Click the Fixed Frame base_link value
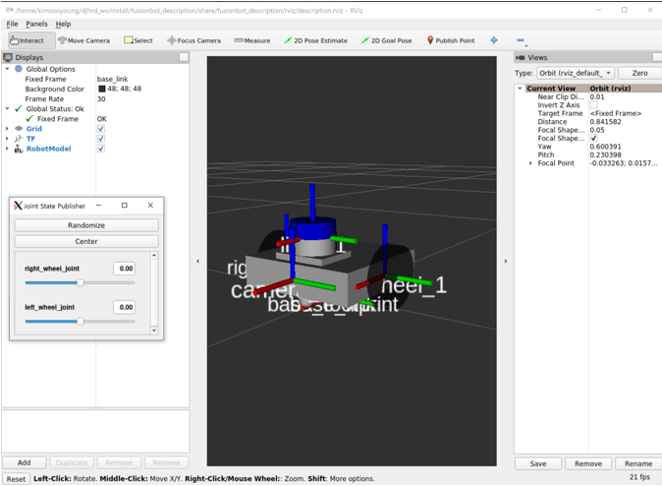Viewport: 662px width, 486px height. click(x=112, y=79)
